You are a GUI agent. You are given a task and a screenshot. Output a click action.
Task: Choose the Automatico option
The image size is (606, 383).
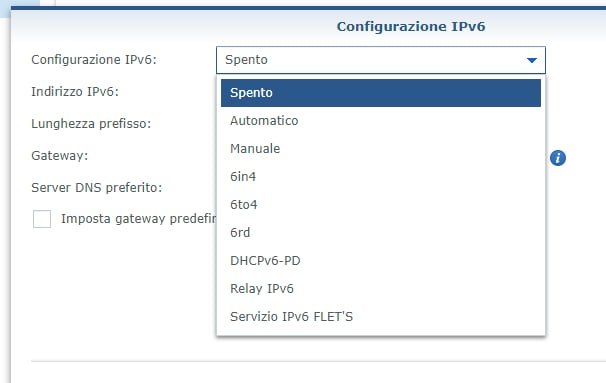[x=381, y=121]
